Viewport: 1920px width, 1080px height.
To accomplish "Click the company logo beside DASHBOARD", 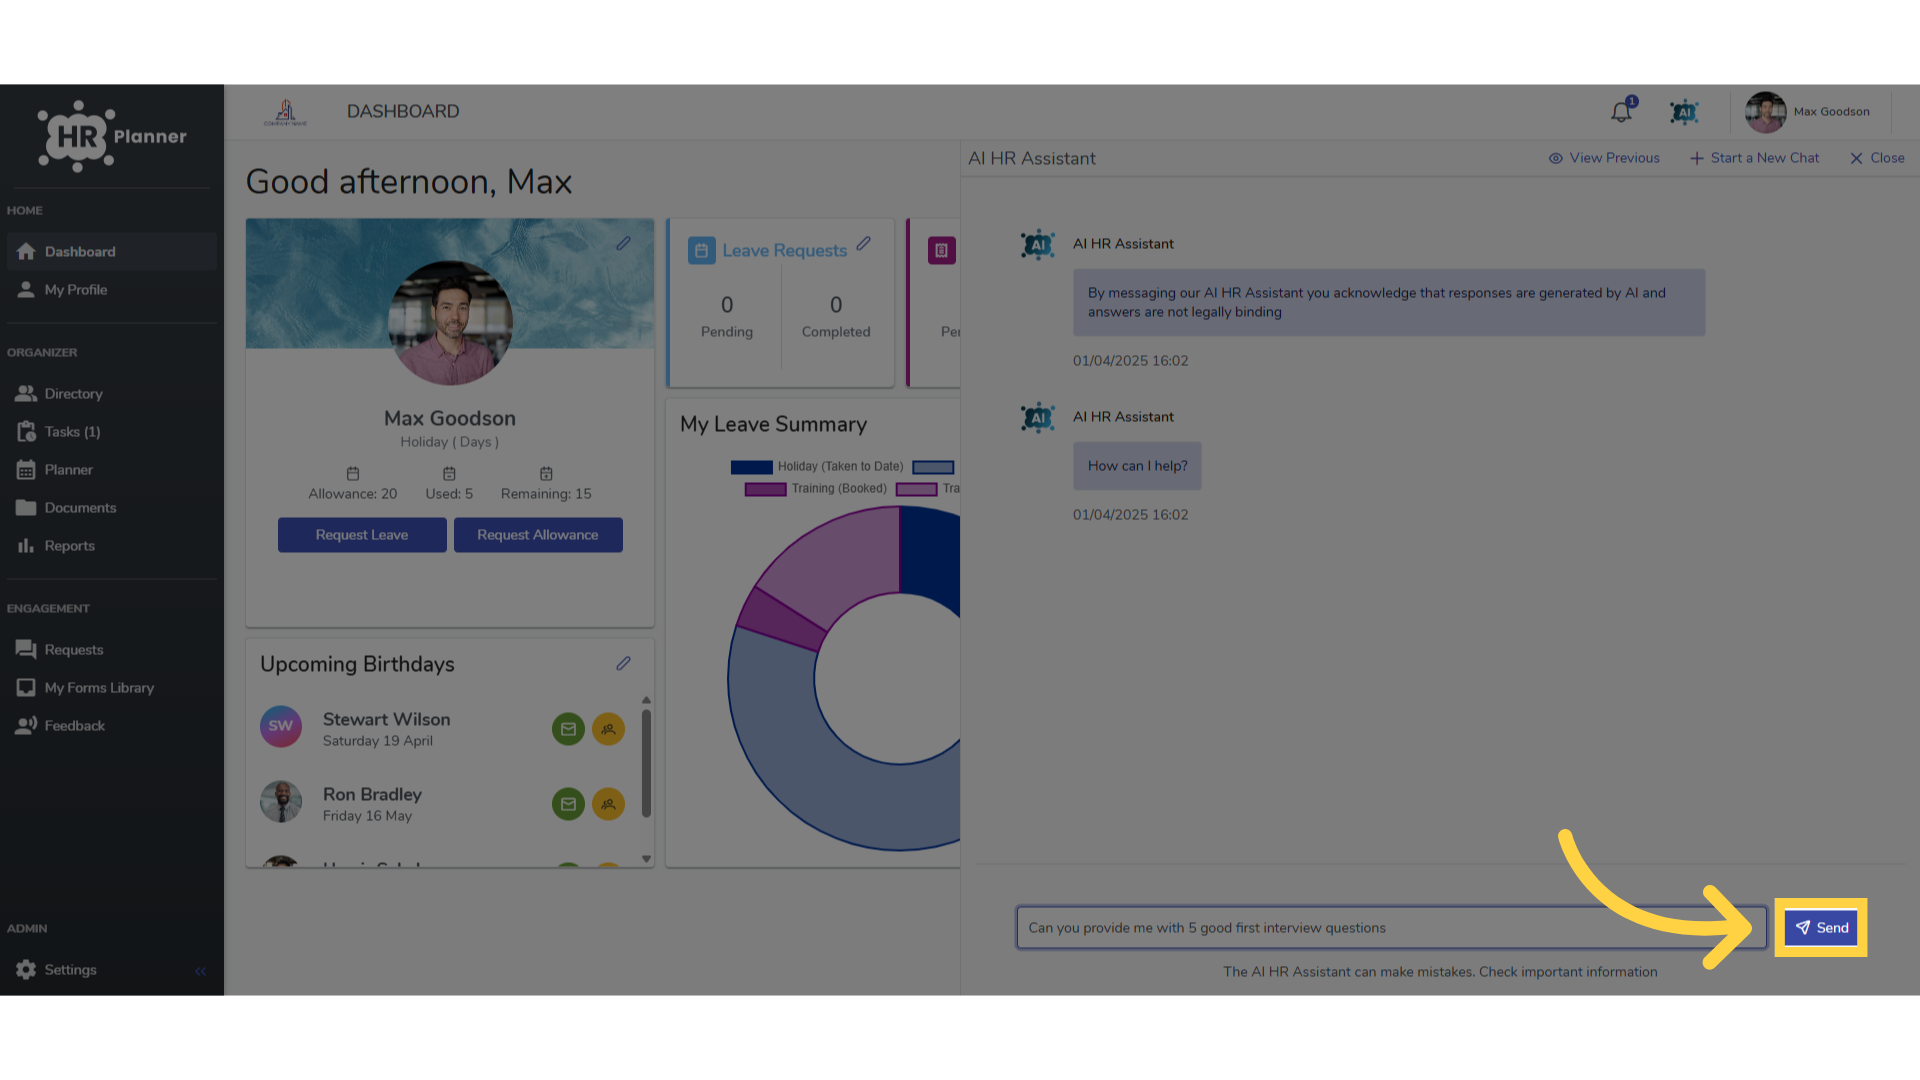I will coord(285,112).
